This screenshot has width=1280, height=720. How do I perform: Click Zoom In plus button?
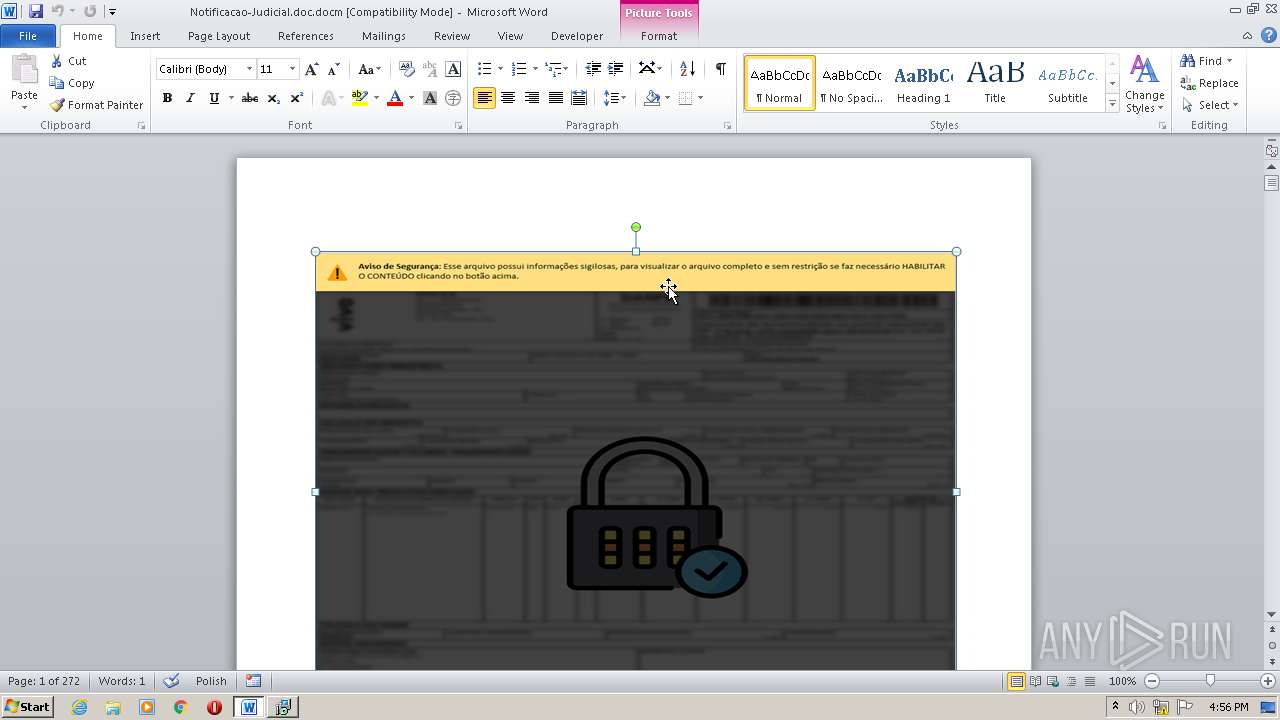pos(1268,681)
